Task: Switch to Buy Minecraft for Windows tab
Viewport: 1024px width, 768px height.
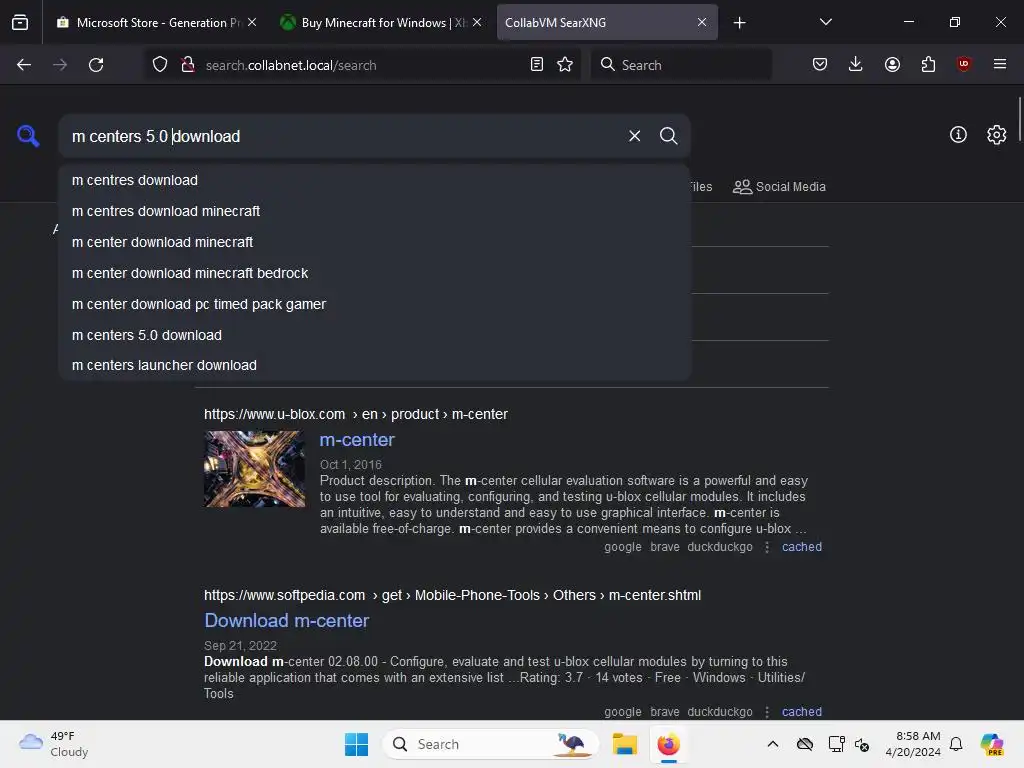Action: pos(382,22)
